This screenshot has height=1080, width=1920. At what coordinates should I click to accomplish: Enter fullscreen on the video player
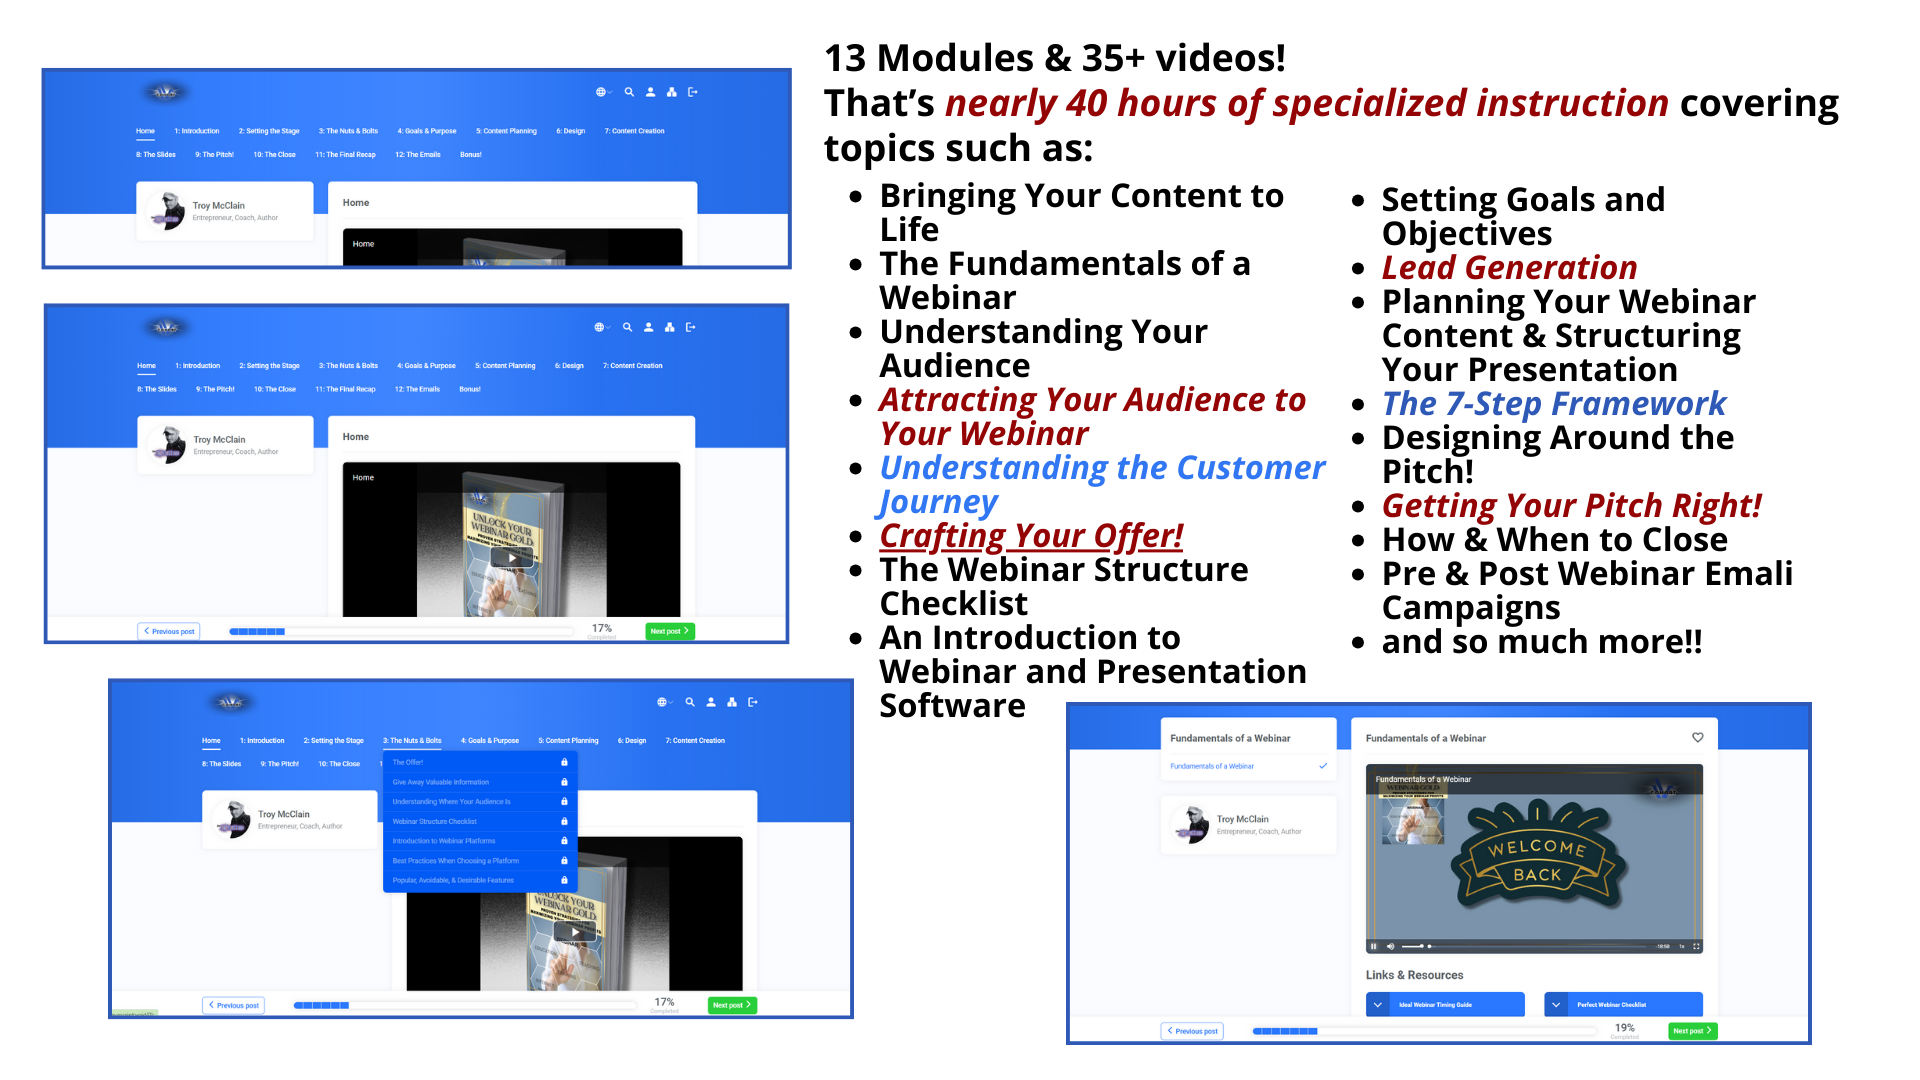[x=1697, y=946]
